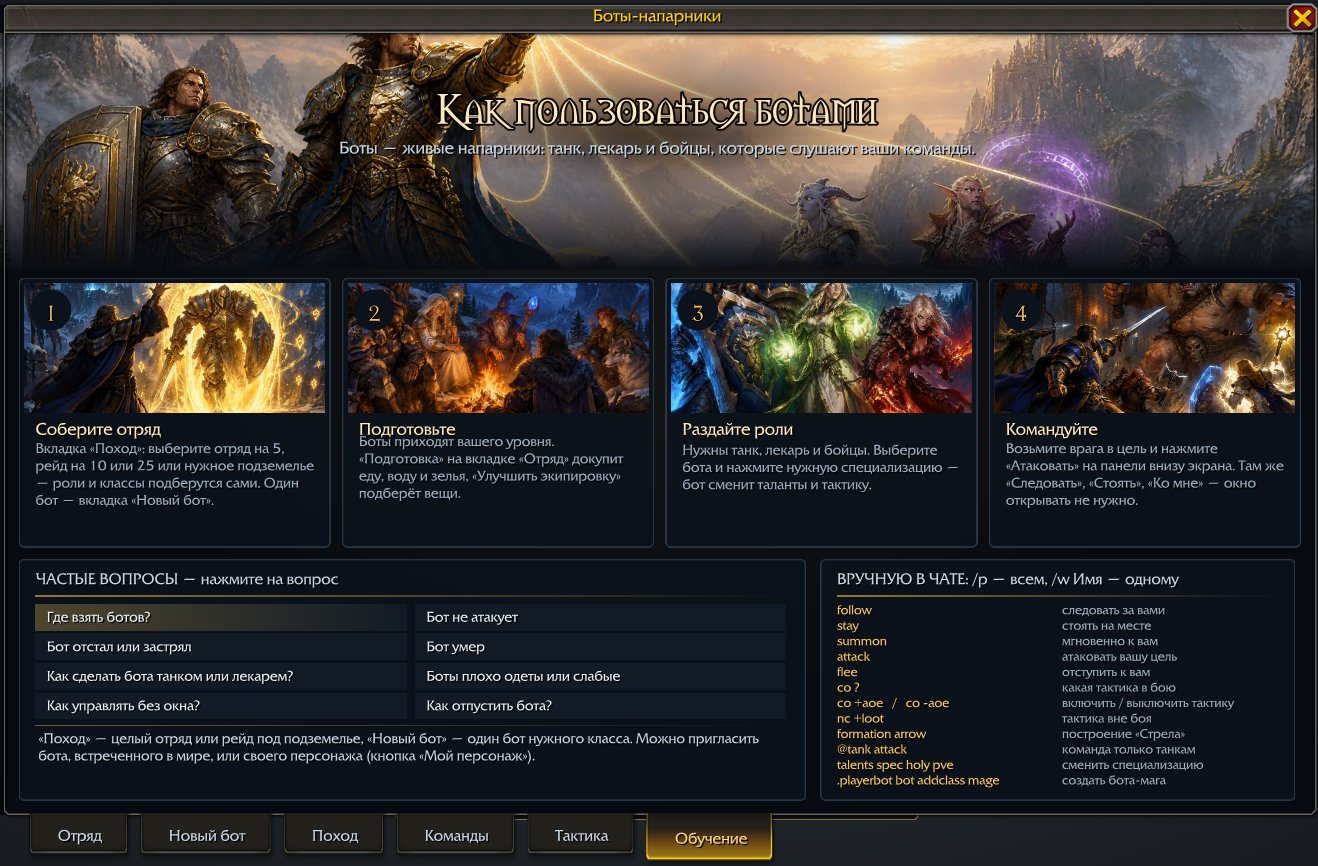The width and height of the screenshot is (1318, 866).
Task: Click the description «сменить специализацию»
Action: pyautogui.click(x=1132, y=765)
